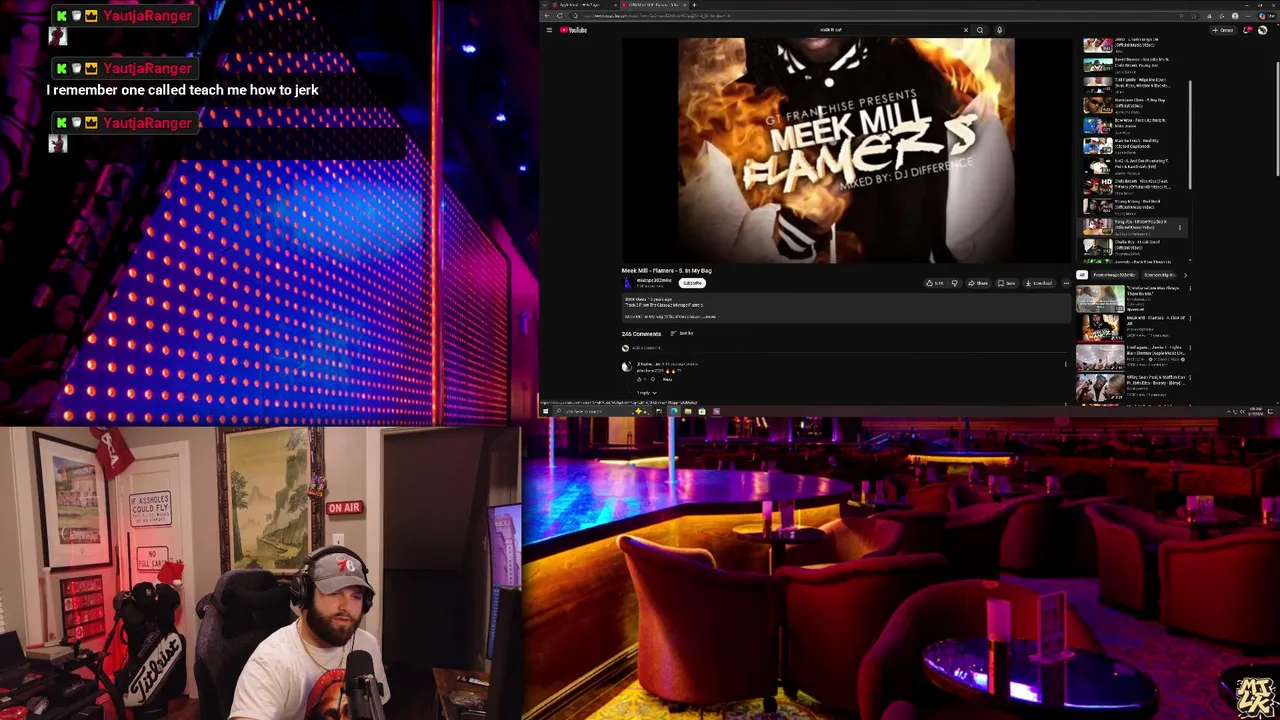Start voice search with the microphone
The height and width of the screenshot is (720, 1280).
coord(999,30)
